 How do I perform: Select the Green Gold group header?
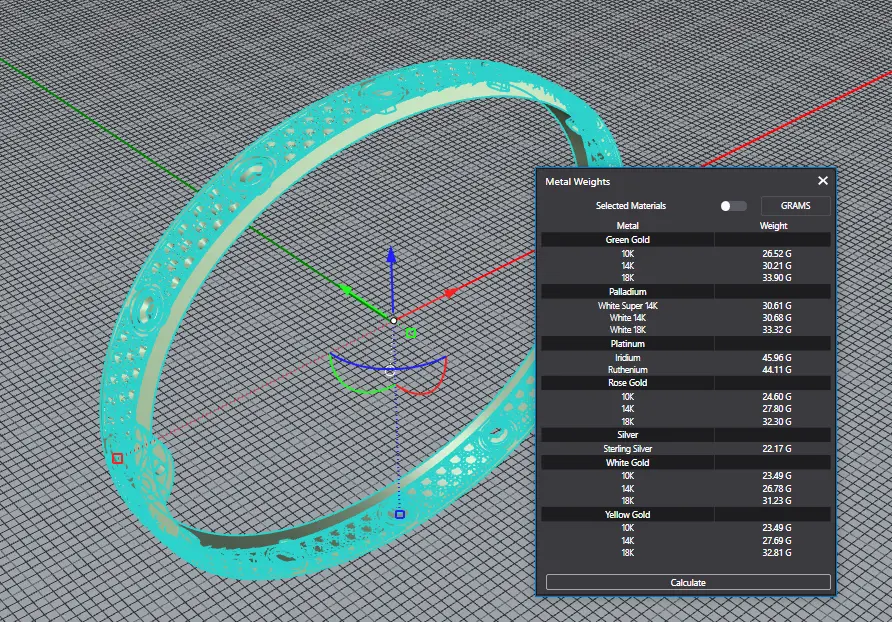[x=686, y=240]
